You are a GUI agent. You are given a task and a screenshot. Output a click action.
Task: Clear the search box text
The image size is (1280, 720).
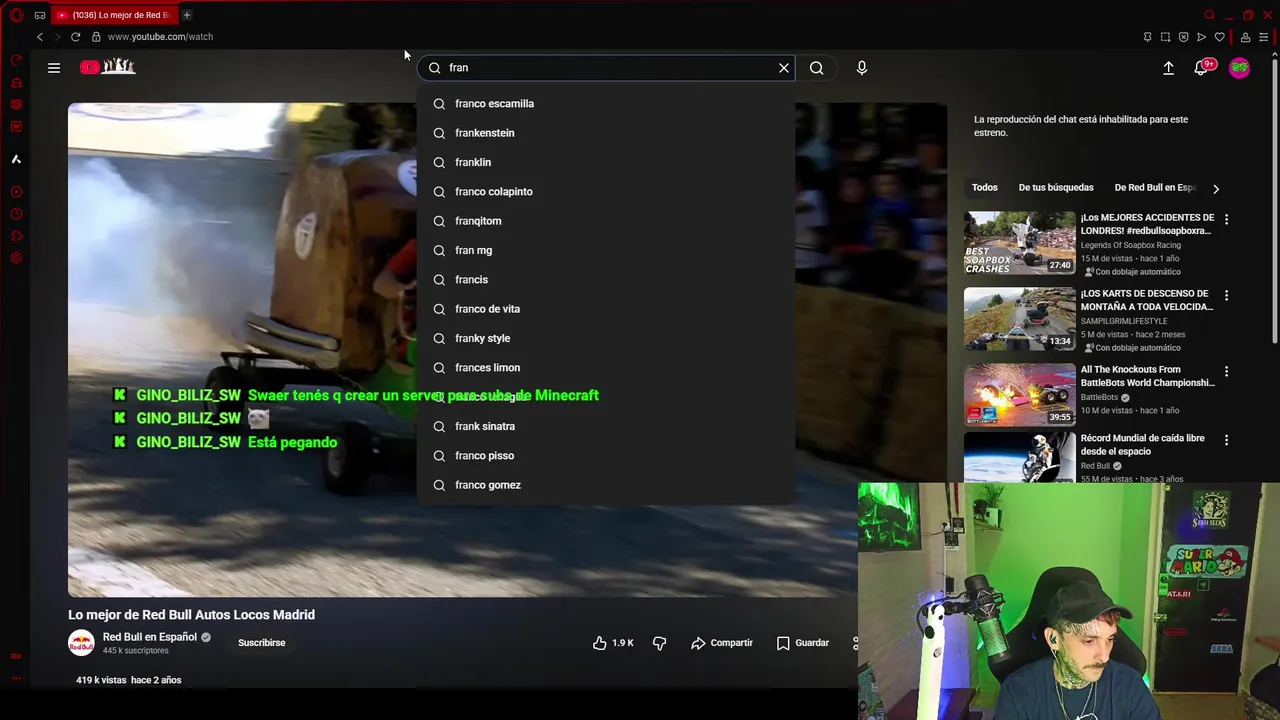784,68
